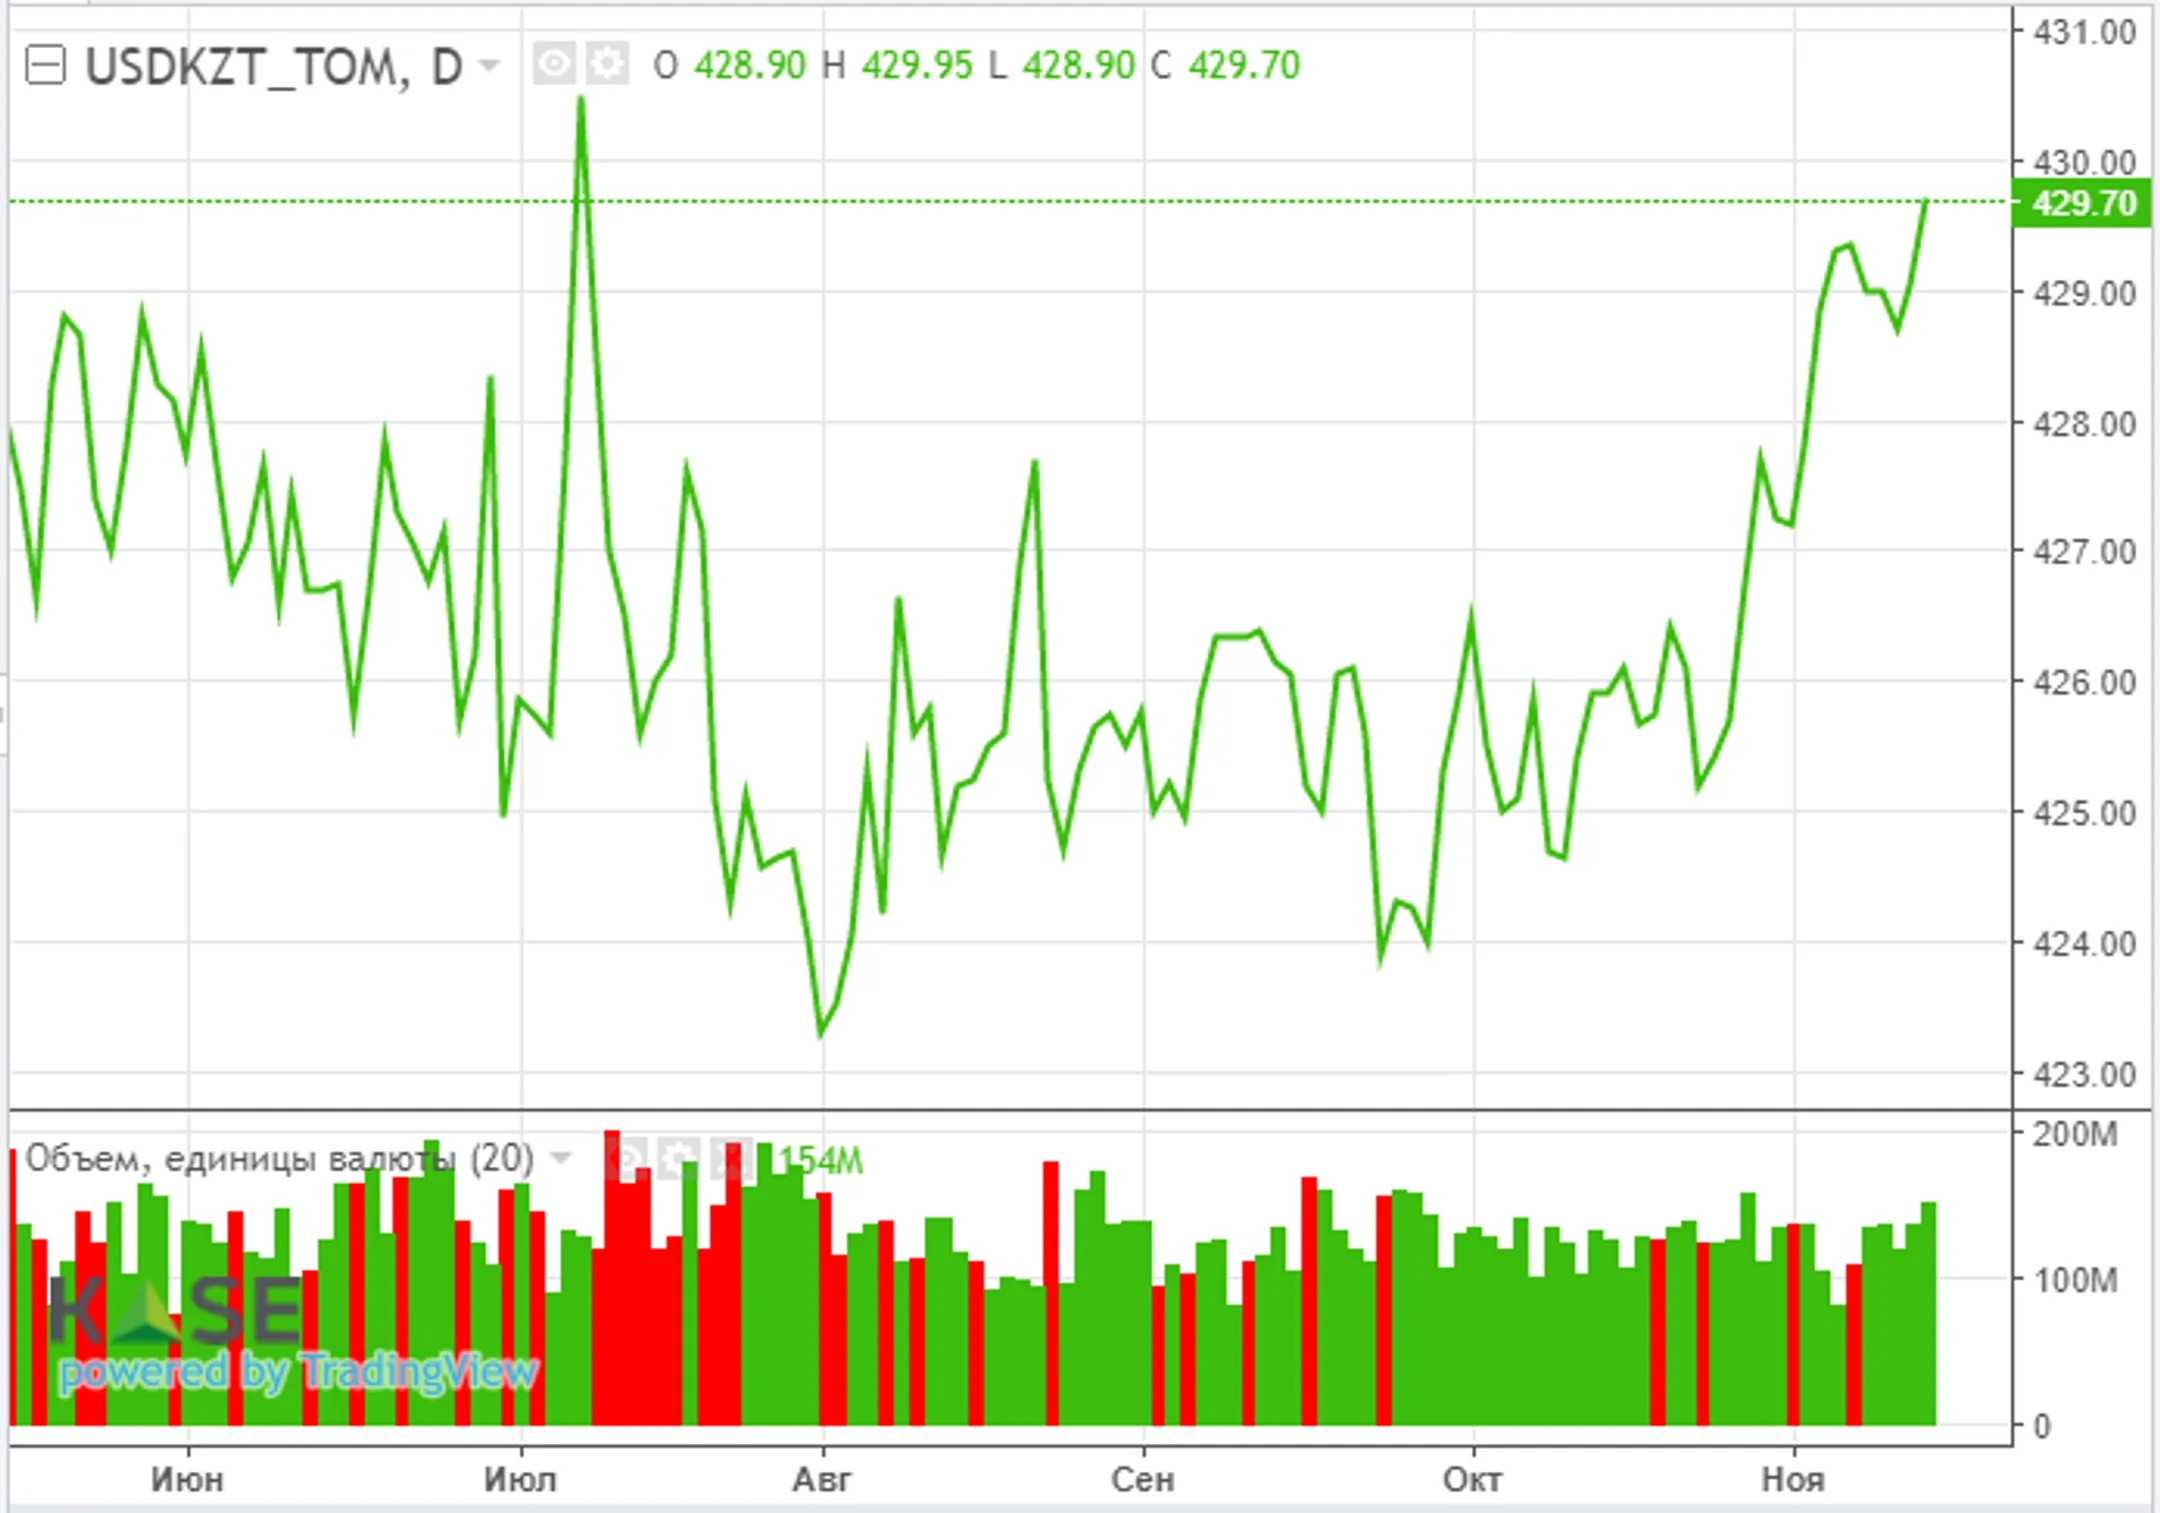Click the KASE logo
The width and height of the screenshot is (2160, 1513).
point(174,1308)
